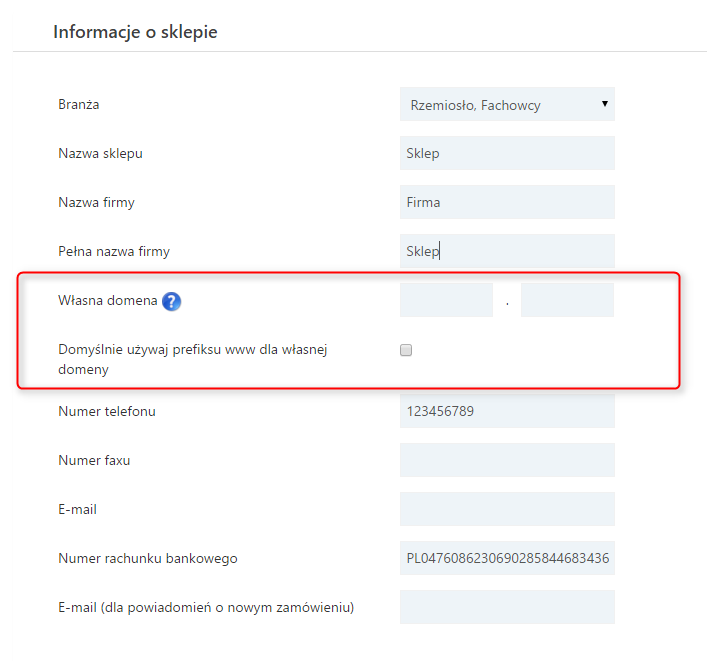The image size is (707, 661).
Task: Click the Informacje o sklepie heading
Action: coord(135,32)
